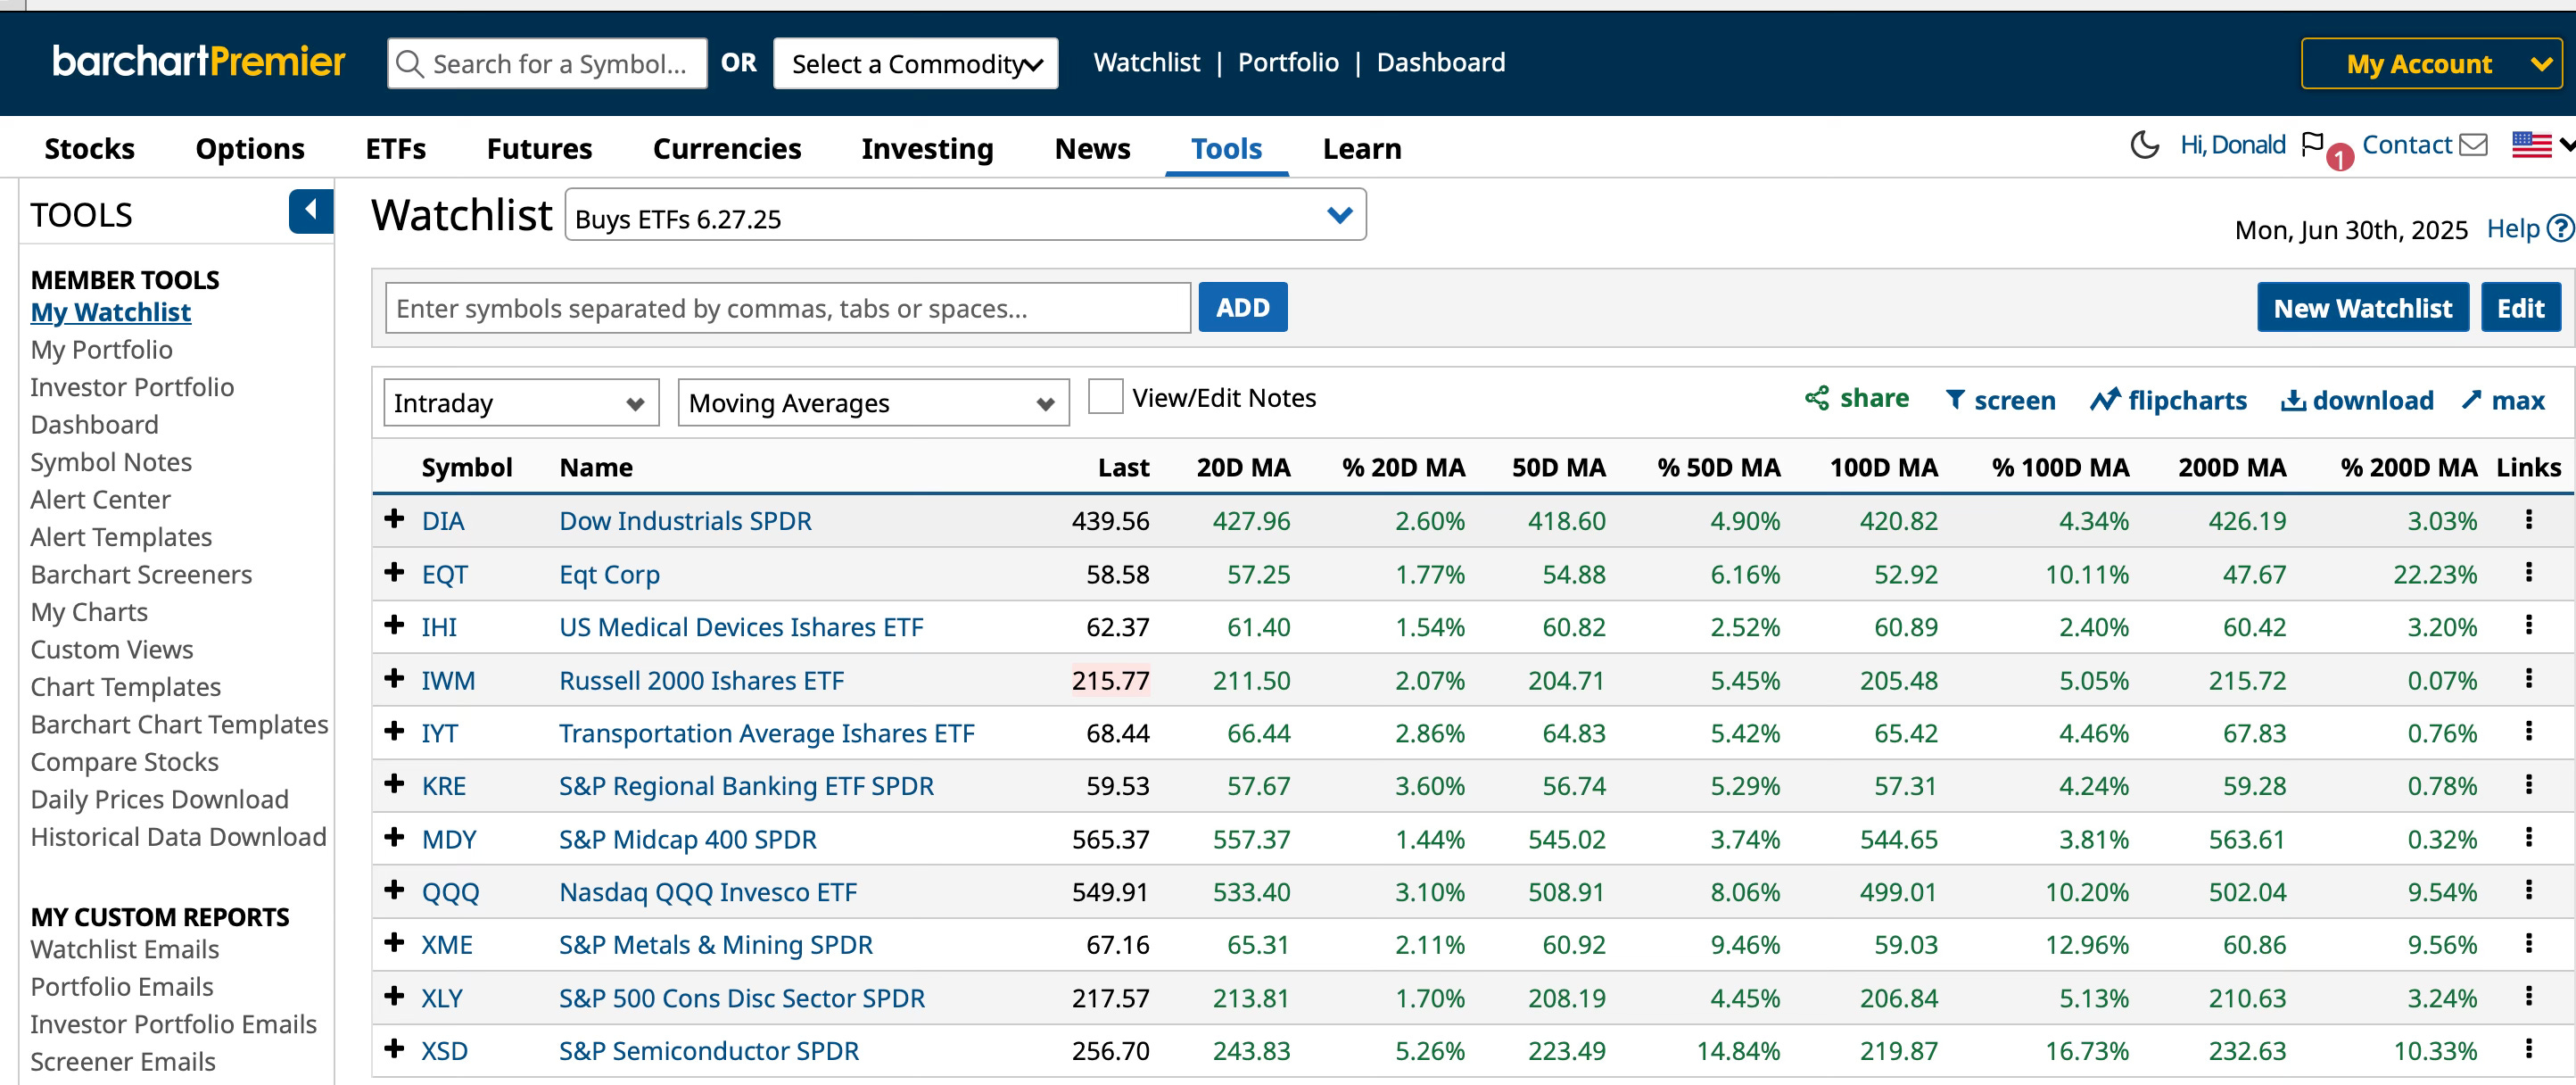Click the ADD button
Viewport: 2576px width, 1085px height.
pos(1242,308)
